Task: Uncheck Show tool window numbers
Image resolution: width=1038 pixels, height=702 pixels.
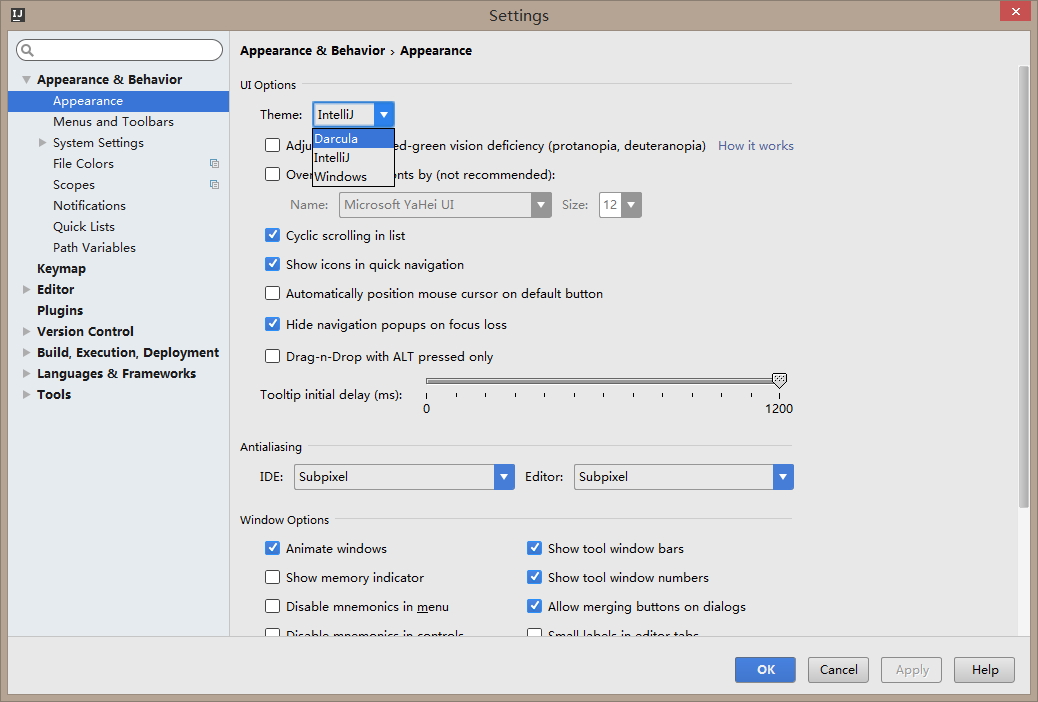Action: coord(534,577)
